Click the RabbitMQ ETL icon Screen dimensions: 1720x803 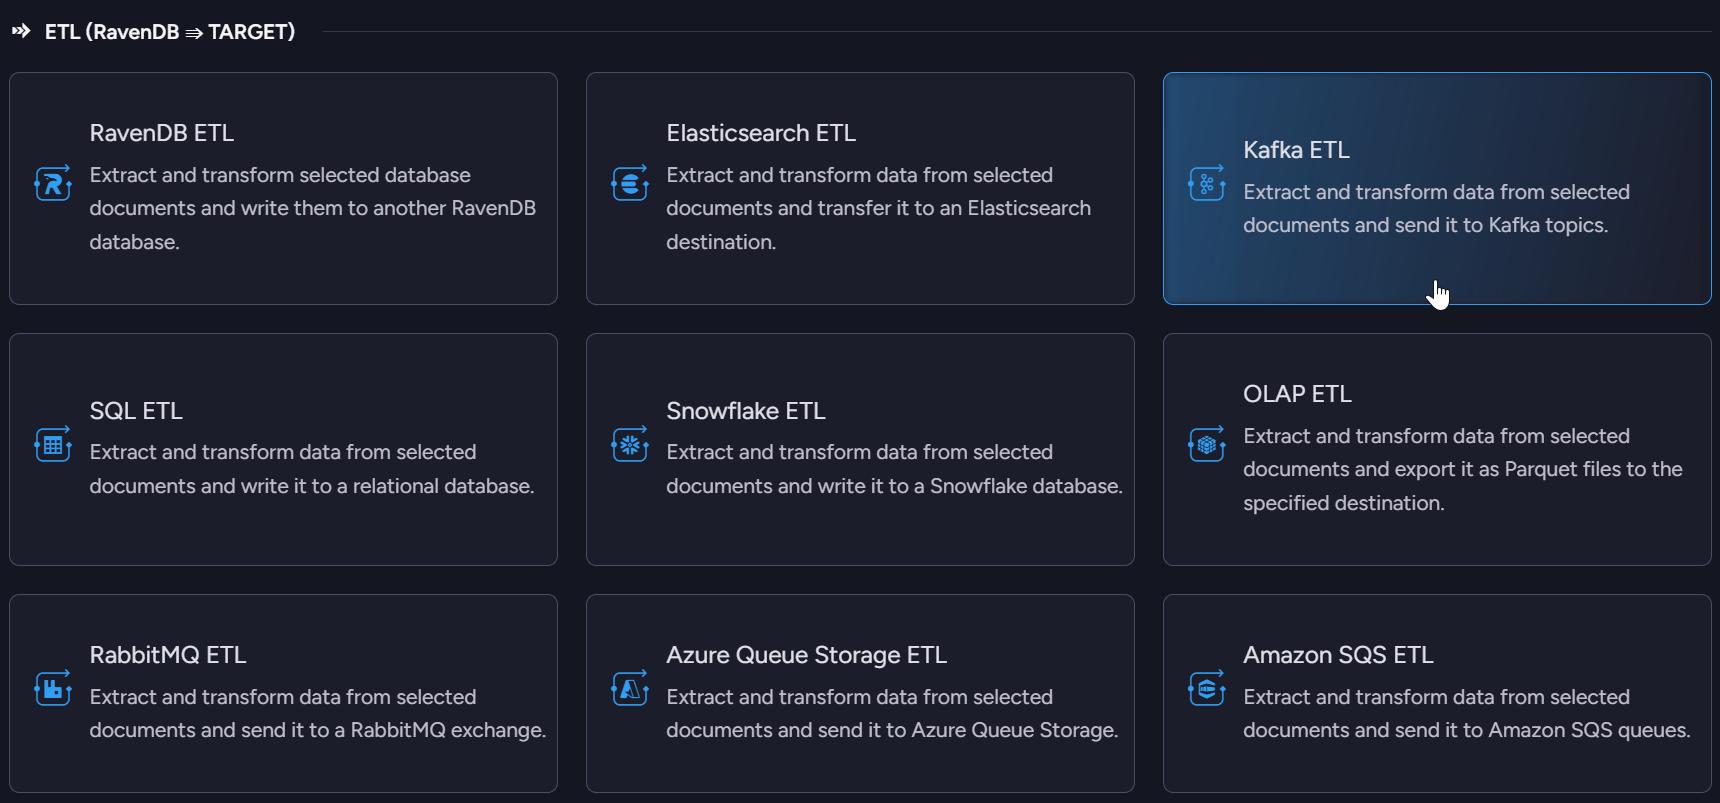(53, 688)
